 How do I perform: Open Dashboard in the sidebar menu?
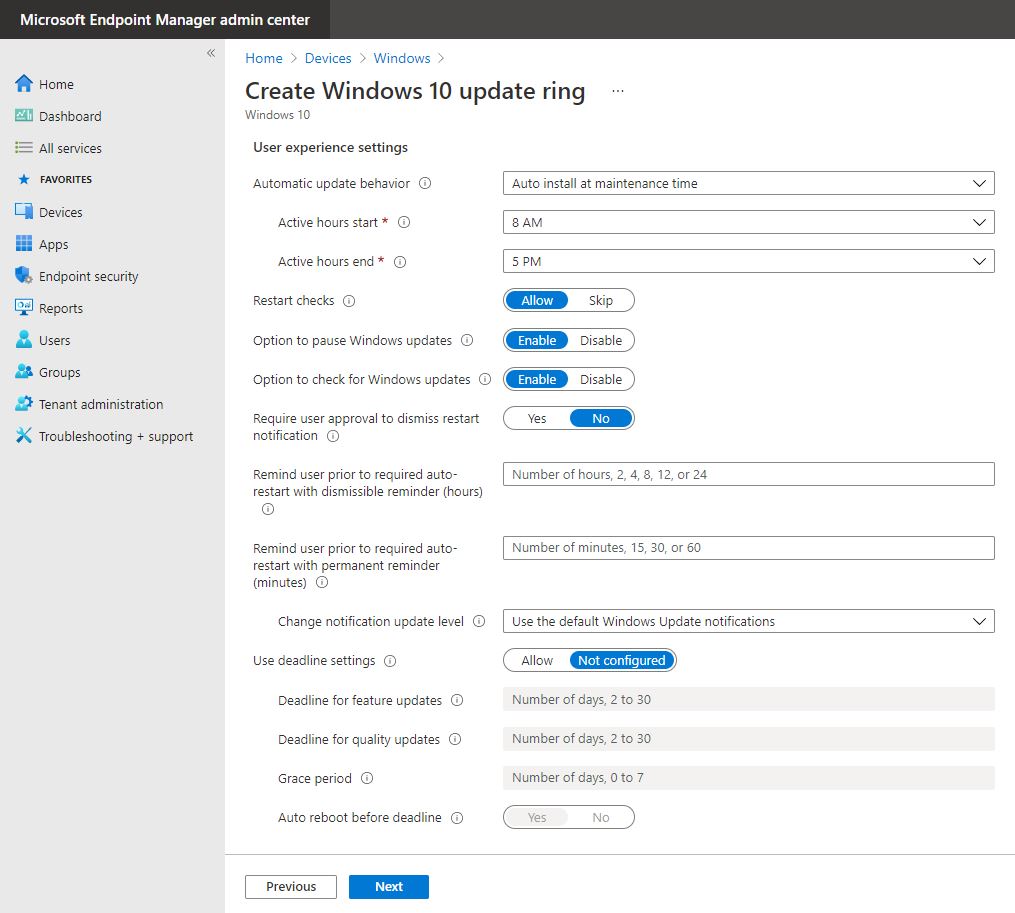(x=70, y=116)
